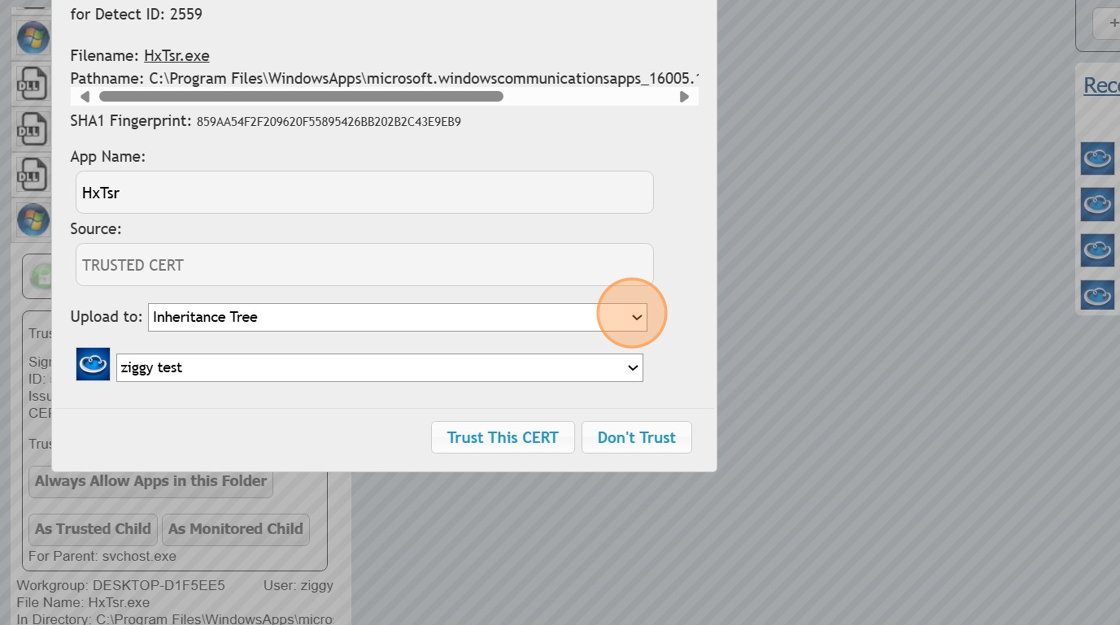Open the first cloud icon in right panel
Screen dimensions: 1120x625
[x=1097, y=158]
